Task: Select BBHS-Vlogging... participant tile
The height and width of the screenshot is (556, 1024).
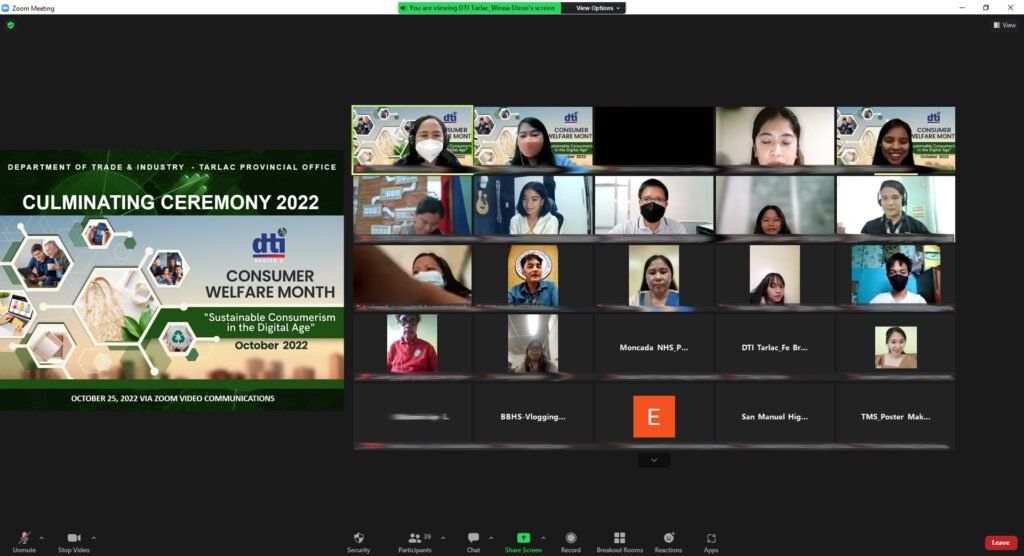Action: [x=533, y=416]
